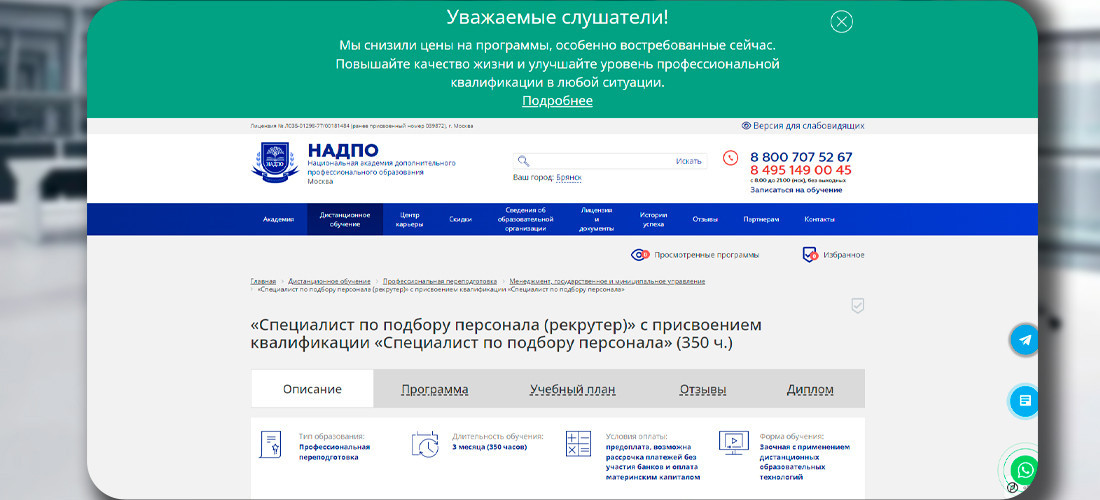Open the blue form floating button
1100x500 pixels.
point(1025,401)
